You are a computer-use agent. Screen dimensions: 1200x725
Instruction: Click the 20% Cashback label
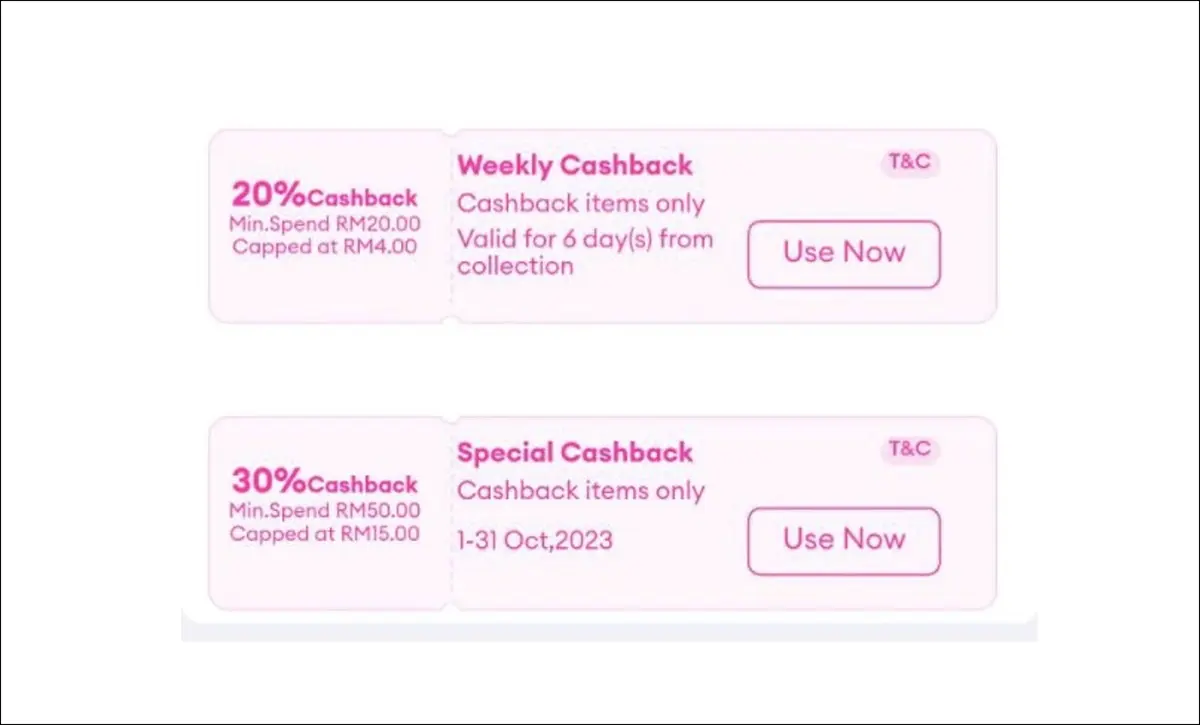pos(325,196)
